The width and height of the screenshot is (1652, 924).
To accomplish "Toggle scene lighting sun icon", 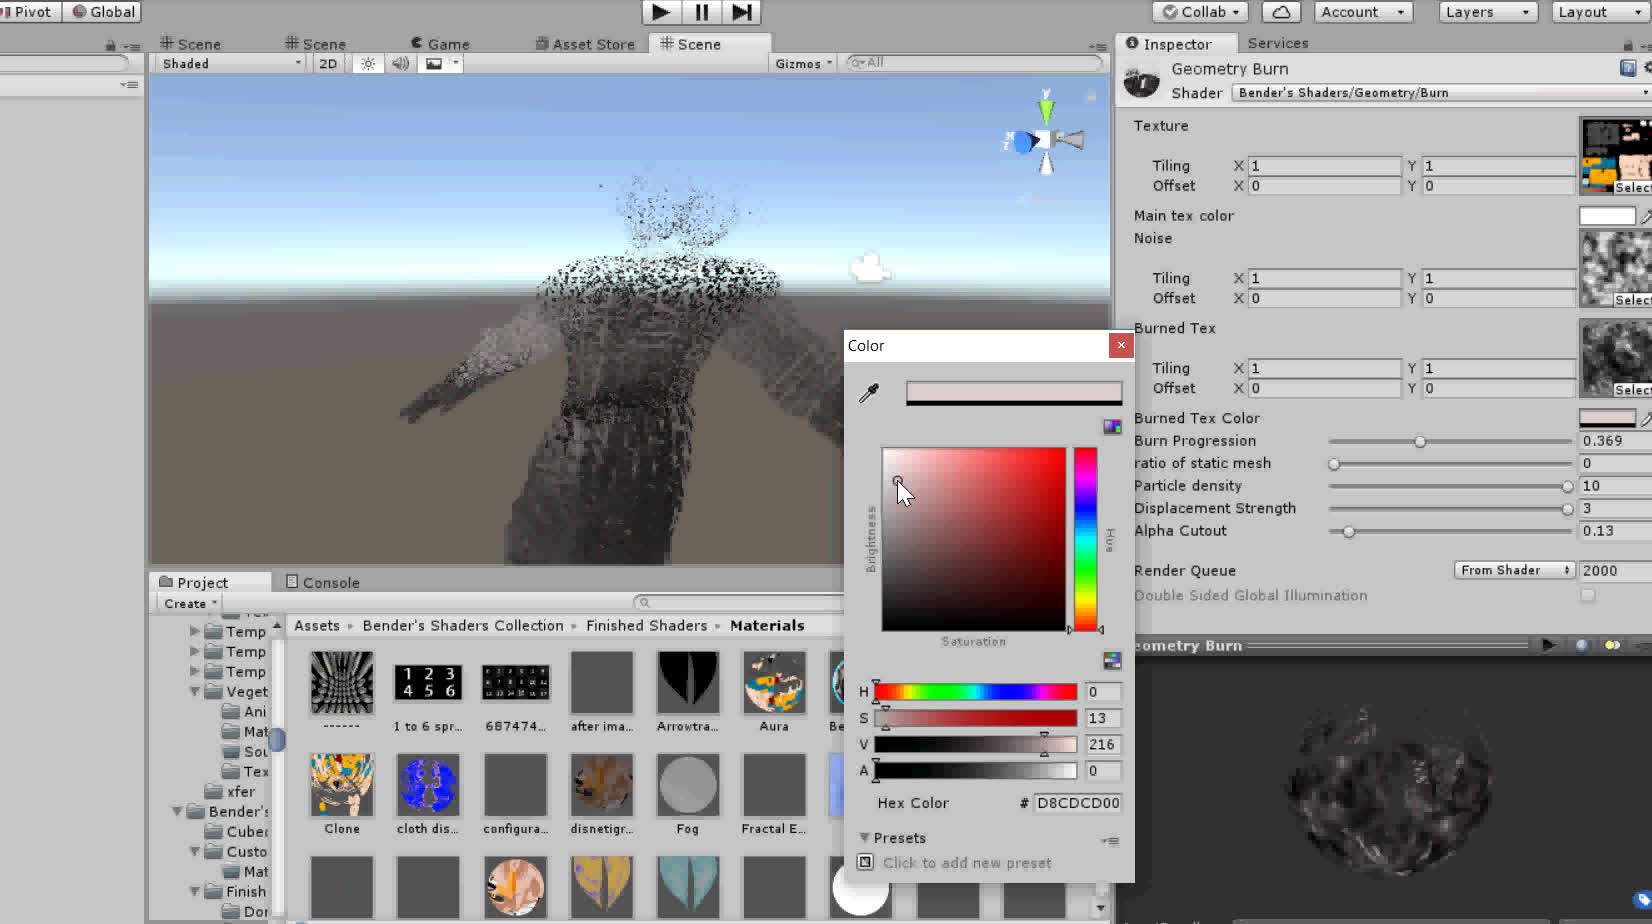I will click(368, 63).
